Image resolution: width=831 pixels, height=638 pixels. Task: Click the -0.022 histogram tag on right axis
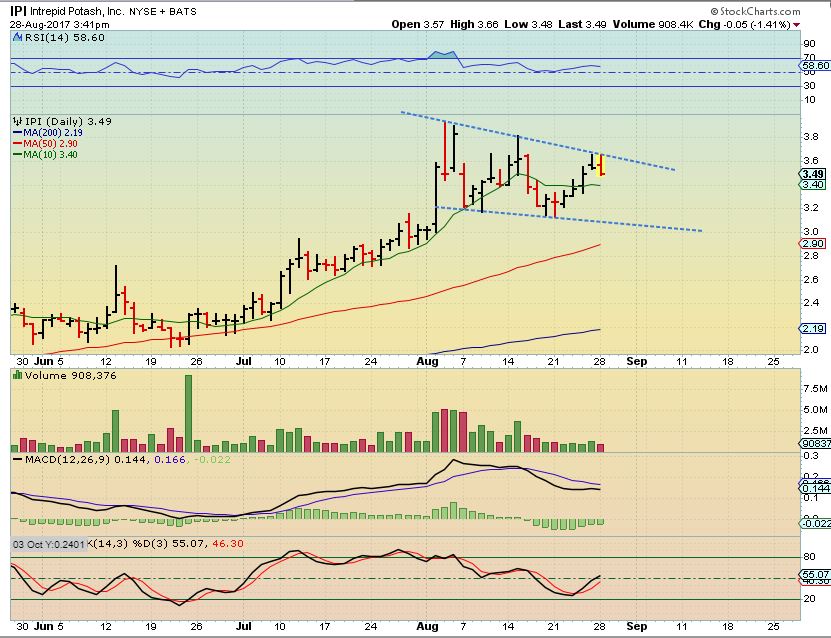click(815, 524)
